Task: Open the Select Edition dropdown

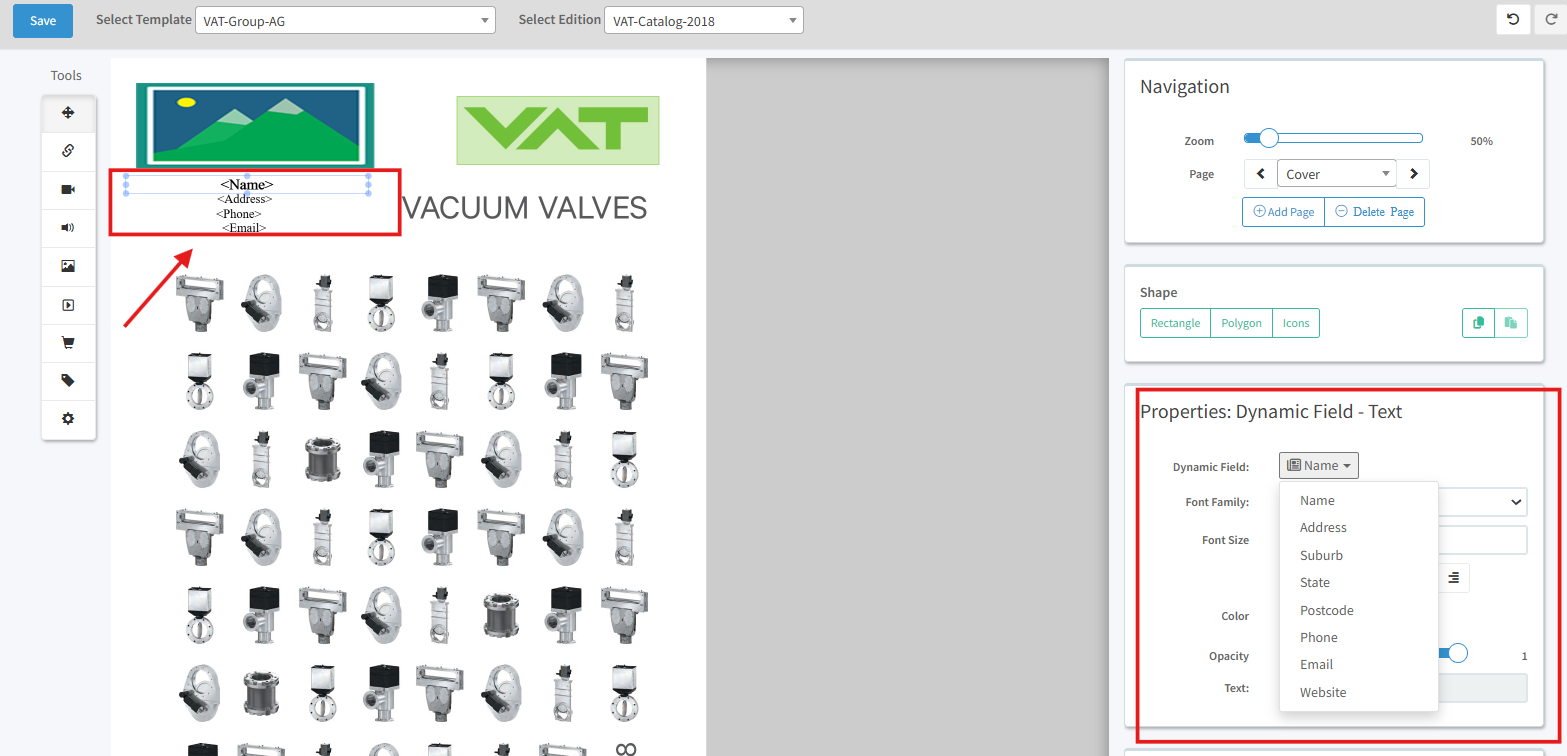Action: click(x=703, y=20)
